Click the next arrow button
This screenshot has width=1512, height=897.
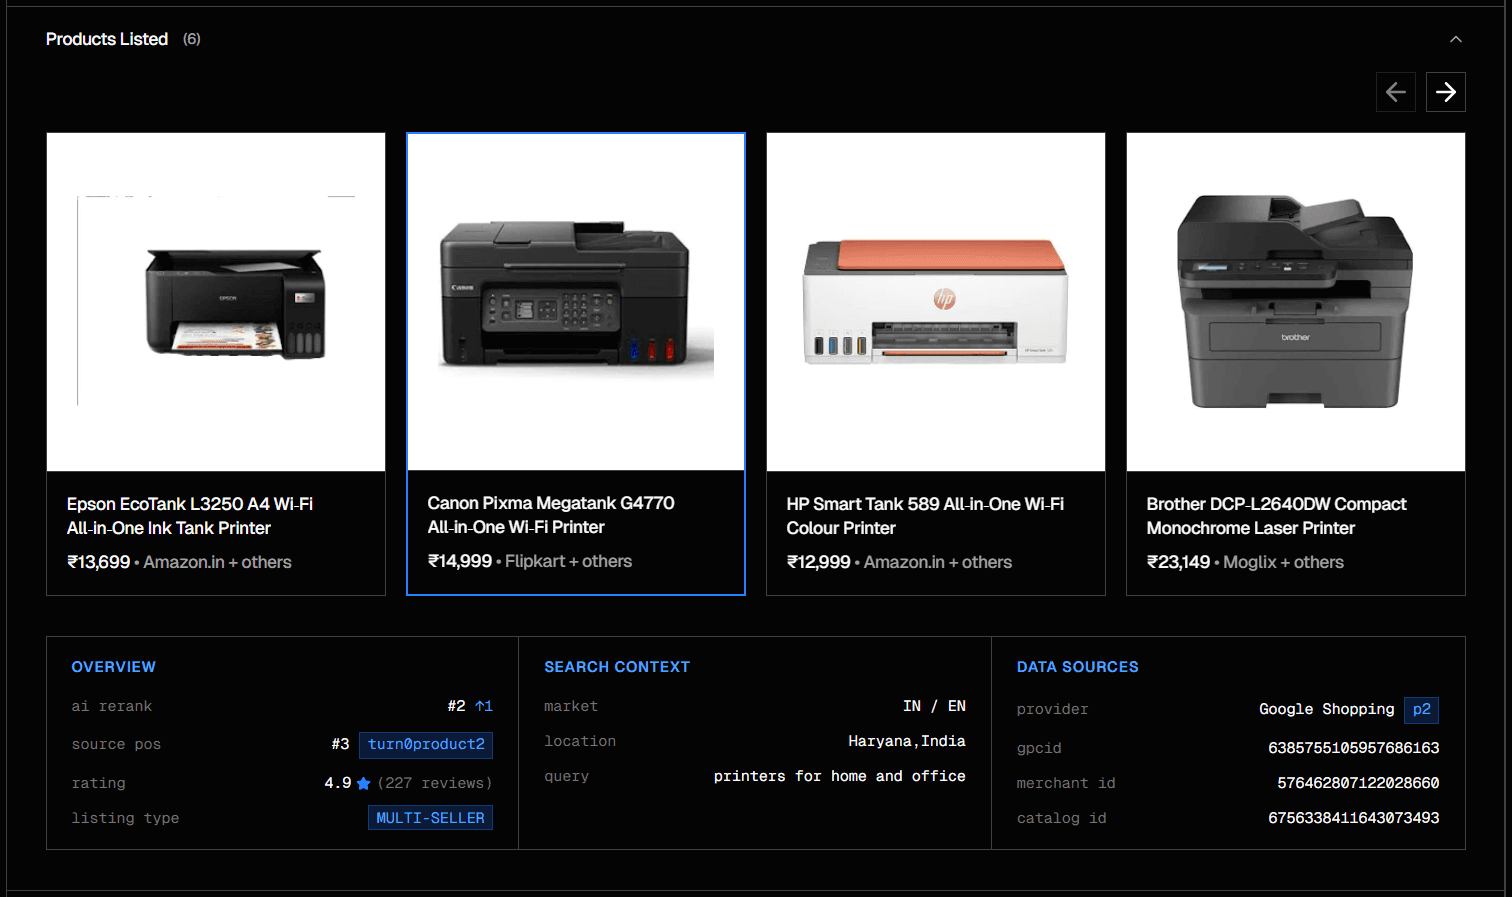[1446, 92]
